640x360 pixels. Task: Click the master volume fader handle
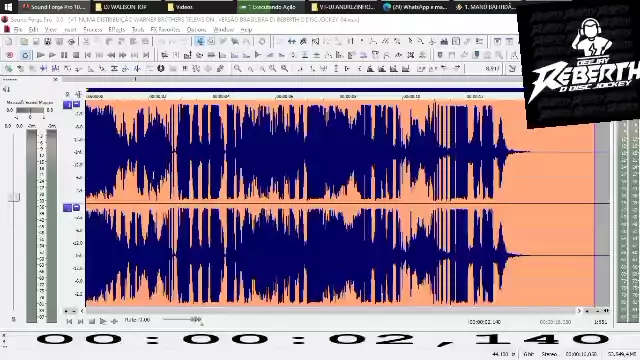[14, 197]
